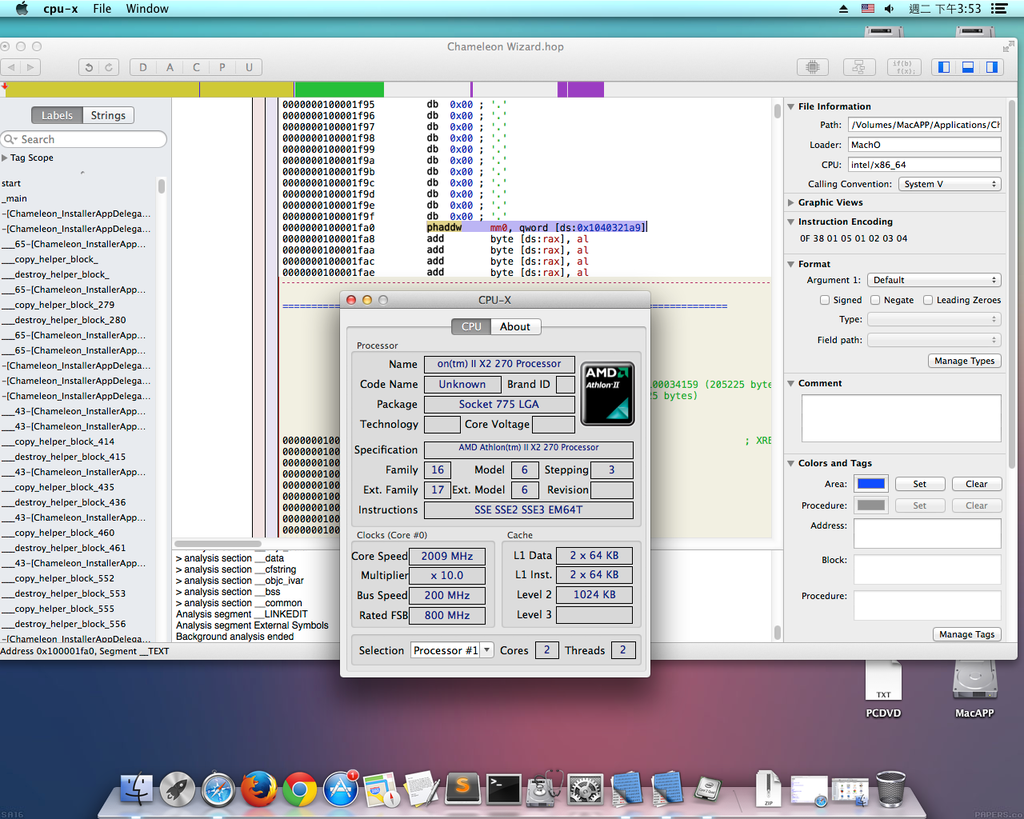Switch to control flow graph view
This screenshot has width=1024, height=819.
[x=859, y=67]
